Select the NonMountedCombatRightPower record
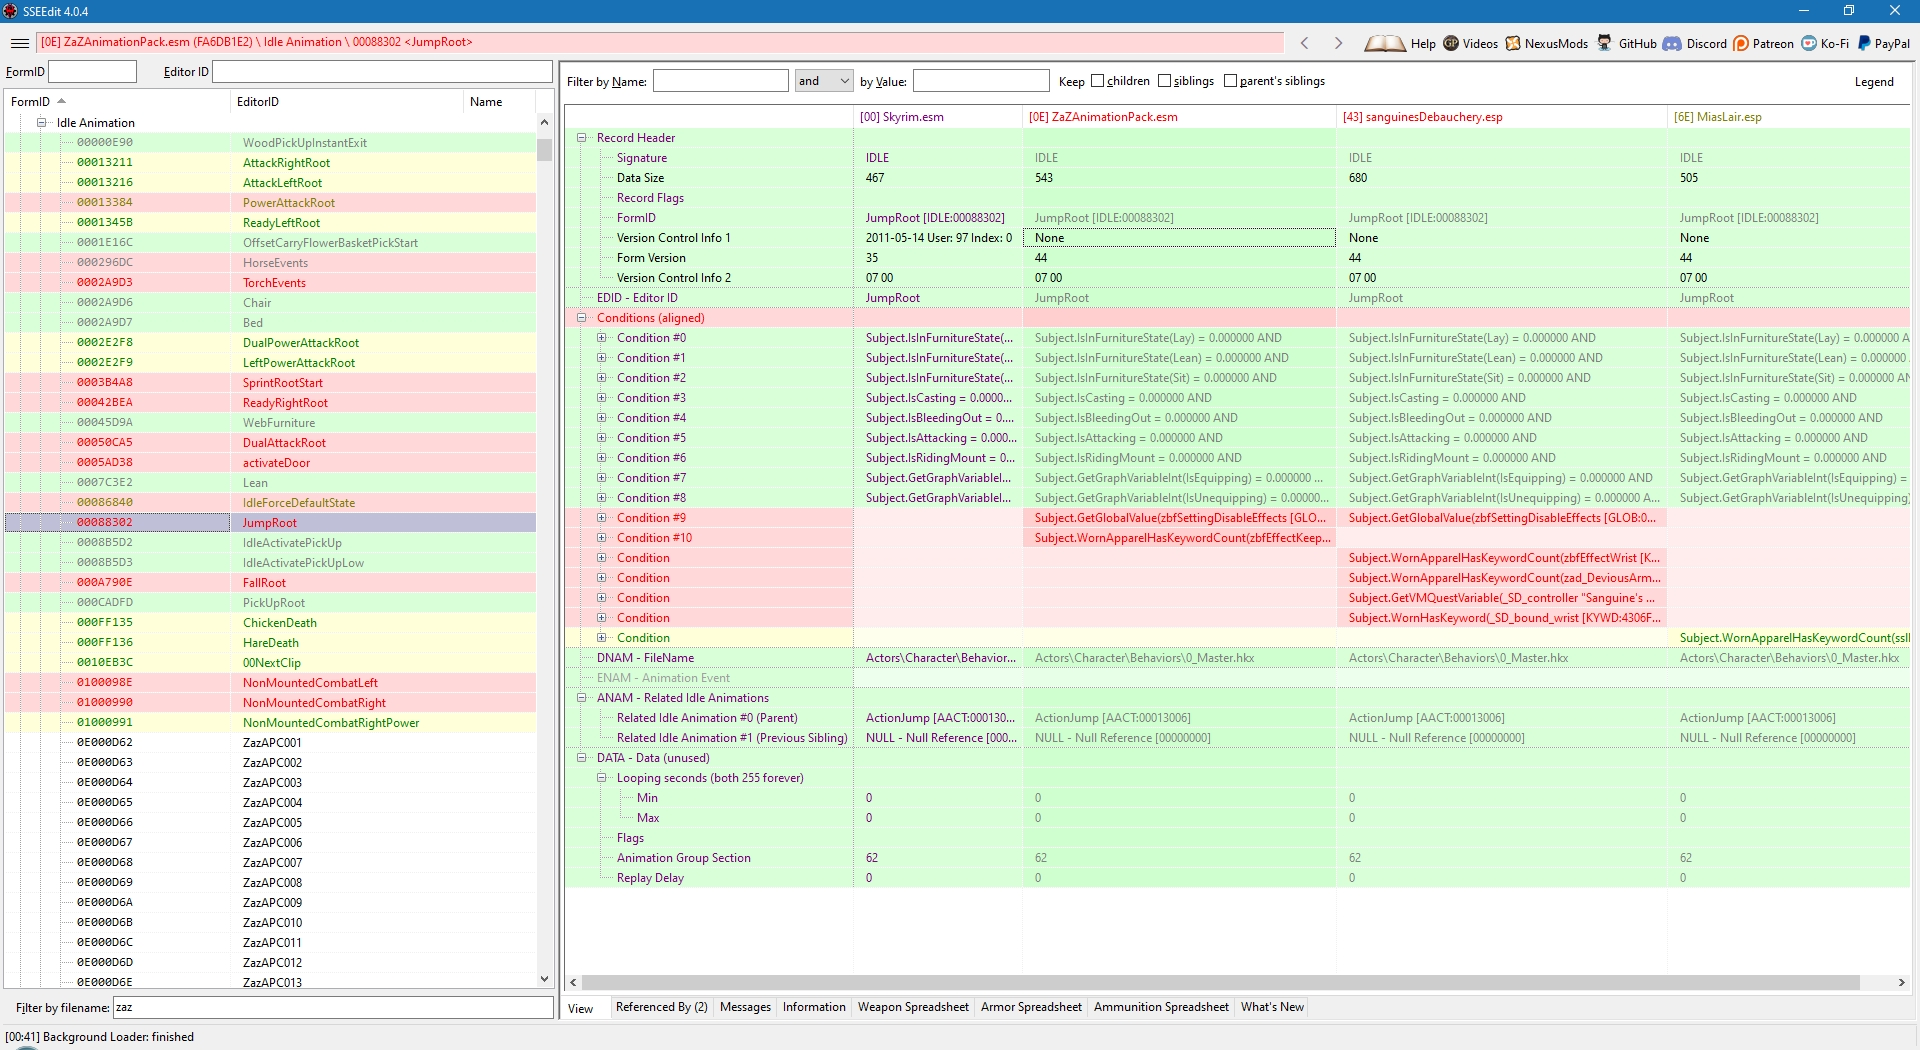The width and height of the screenshot is (1920, 1050). [331, 723]
